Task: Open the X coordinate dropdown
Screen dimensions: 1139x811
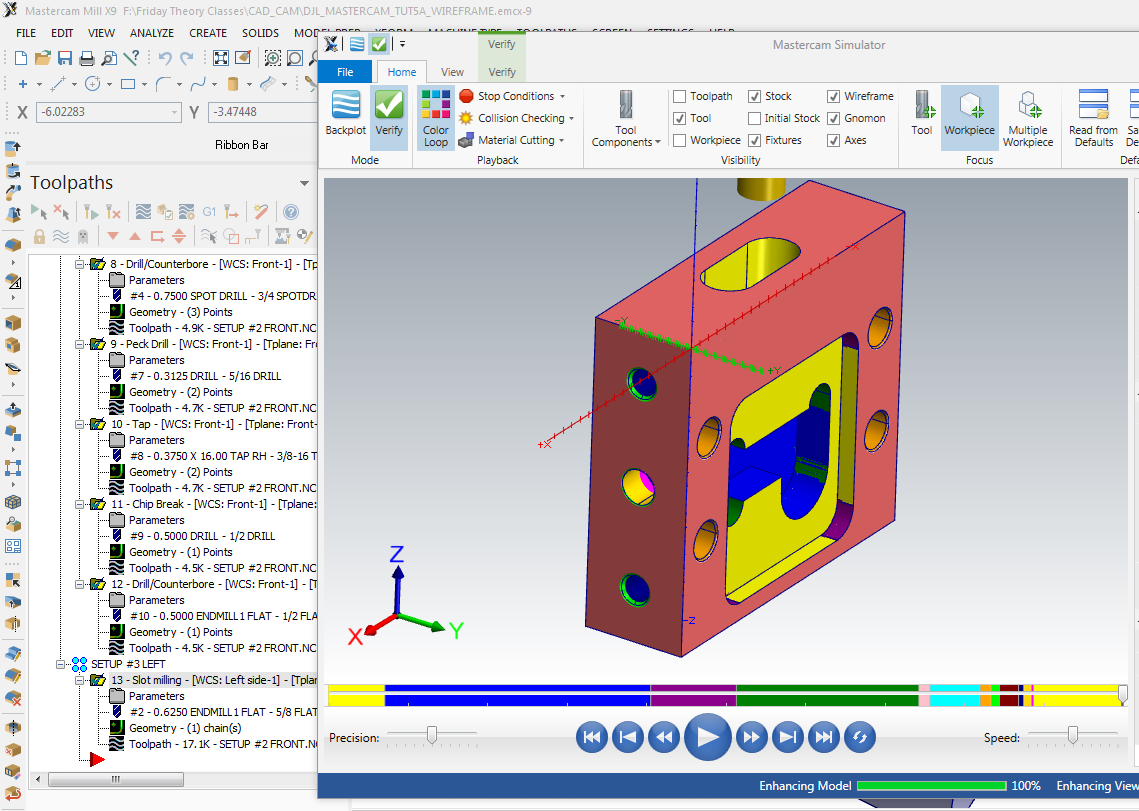Action: (x=174, y=112)
